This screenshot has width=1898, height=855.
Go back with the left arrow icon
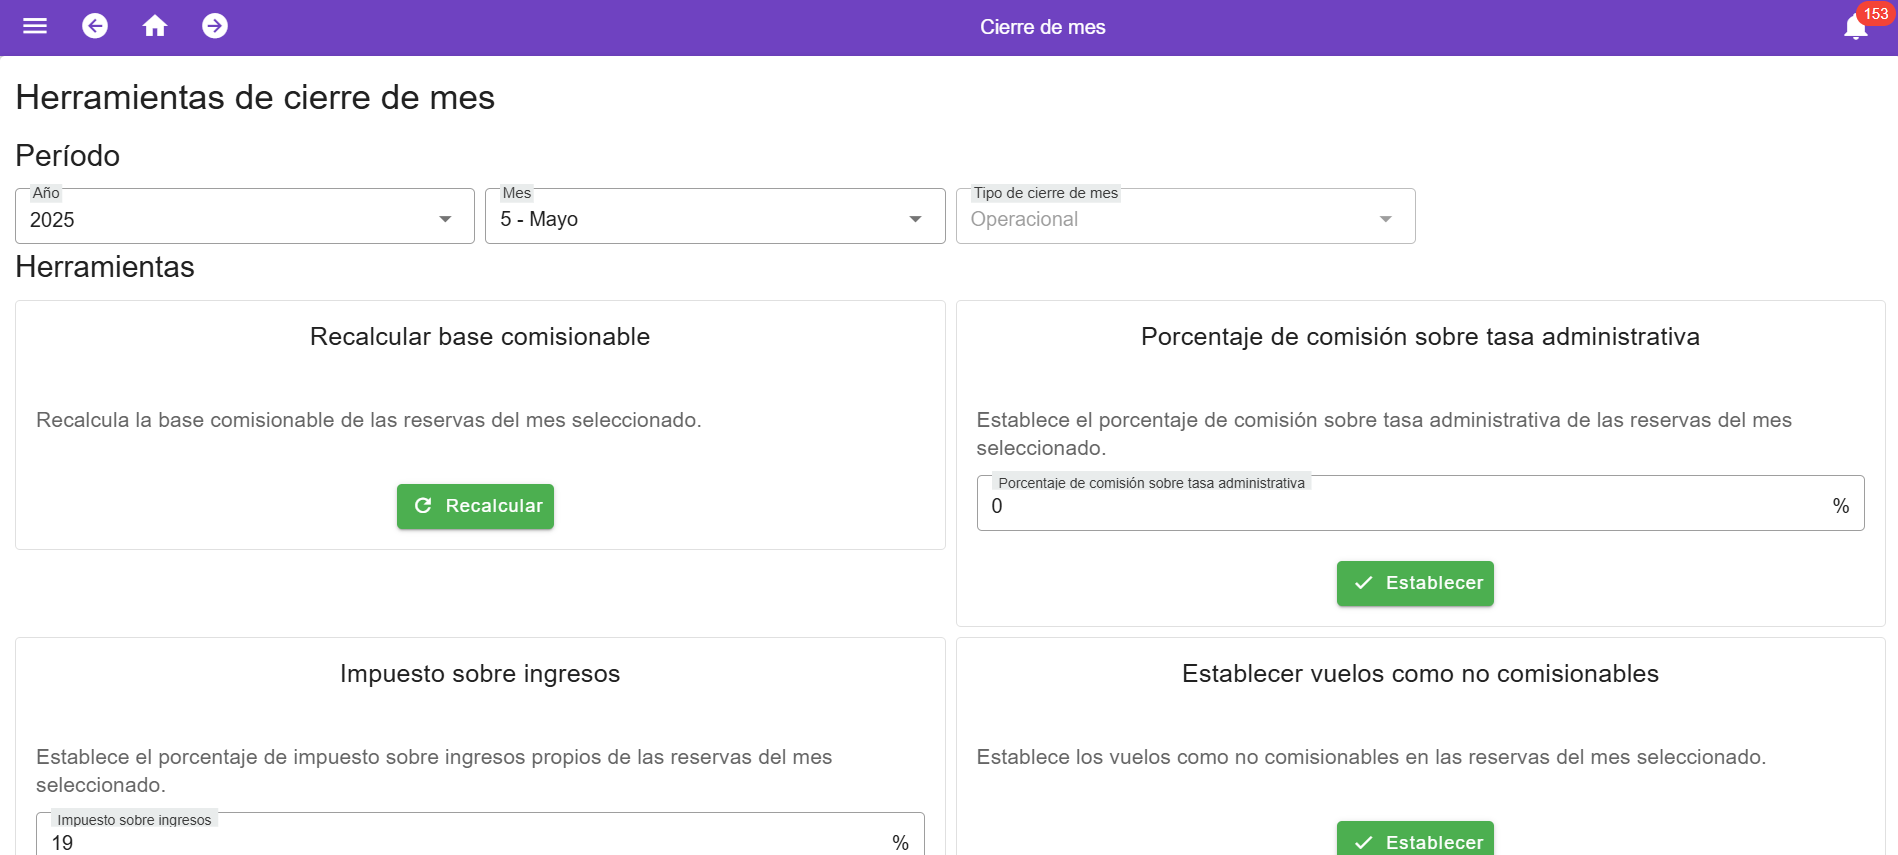(95, 26)
